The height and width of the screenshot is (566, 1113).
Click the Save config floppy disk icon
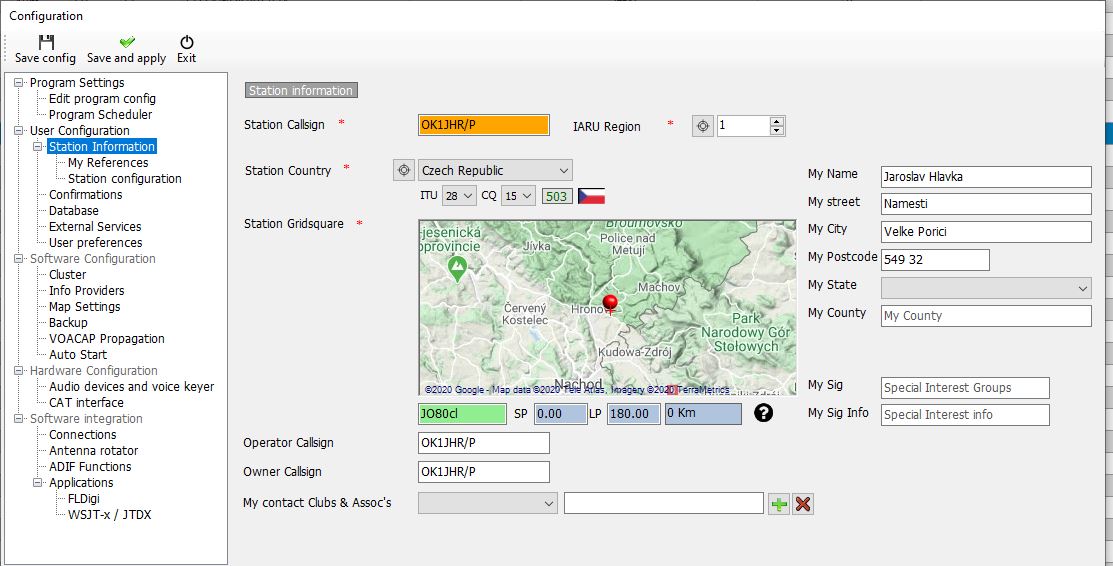46,42
